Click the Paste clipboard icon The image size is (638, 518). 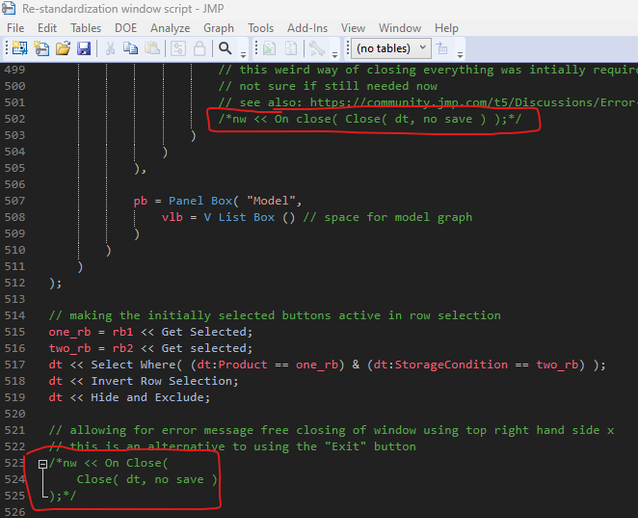coord(152,48)
